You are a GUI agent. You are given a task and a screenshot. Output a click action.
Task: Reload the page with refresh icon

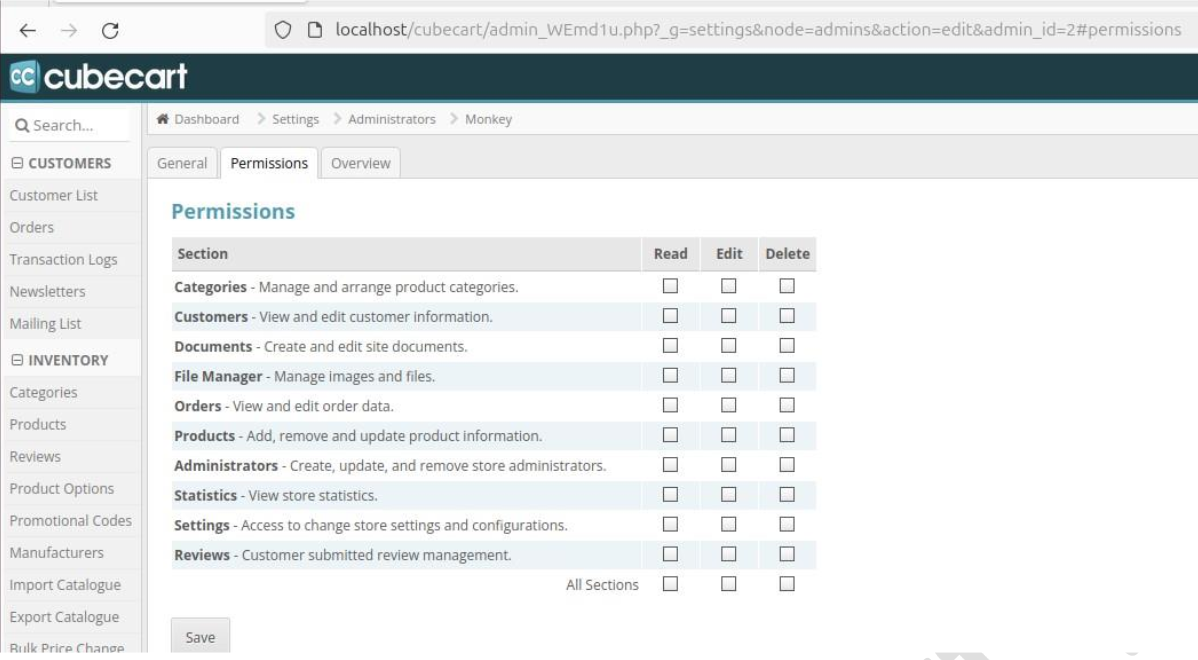(x=110, y=31)
